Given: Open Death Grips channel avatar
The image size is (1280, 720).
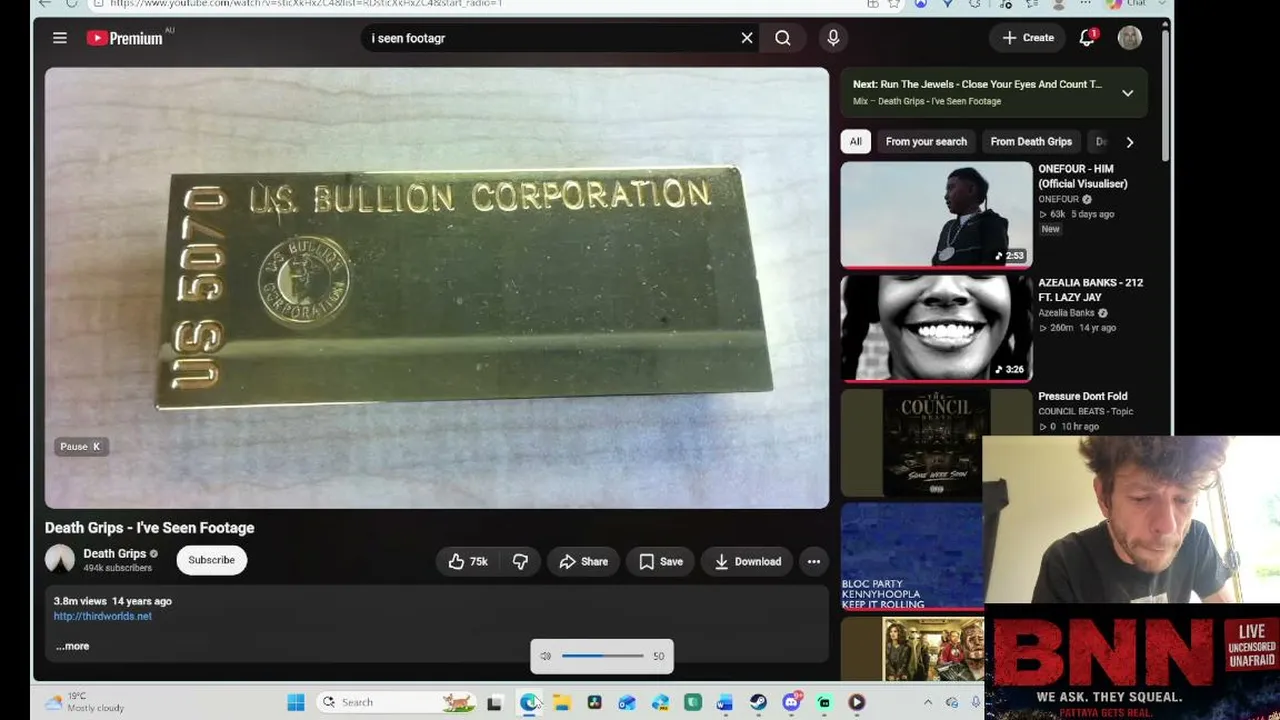Looking at the screenshot, I should pyautogui.click(x=60, y=559).
